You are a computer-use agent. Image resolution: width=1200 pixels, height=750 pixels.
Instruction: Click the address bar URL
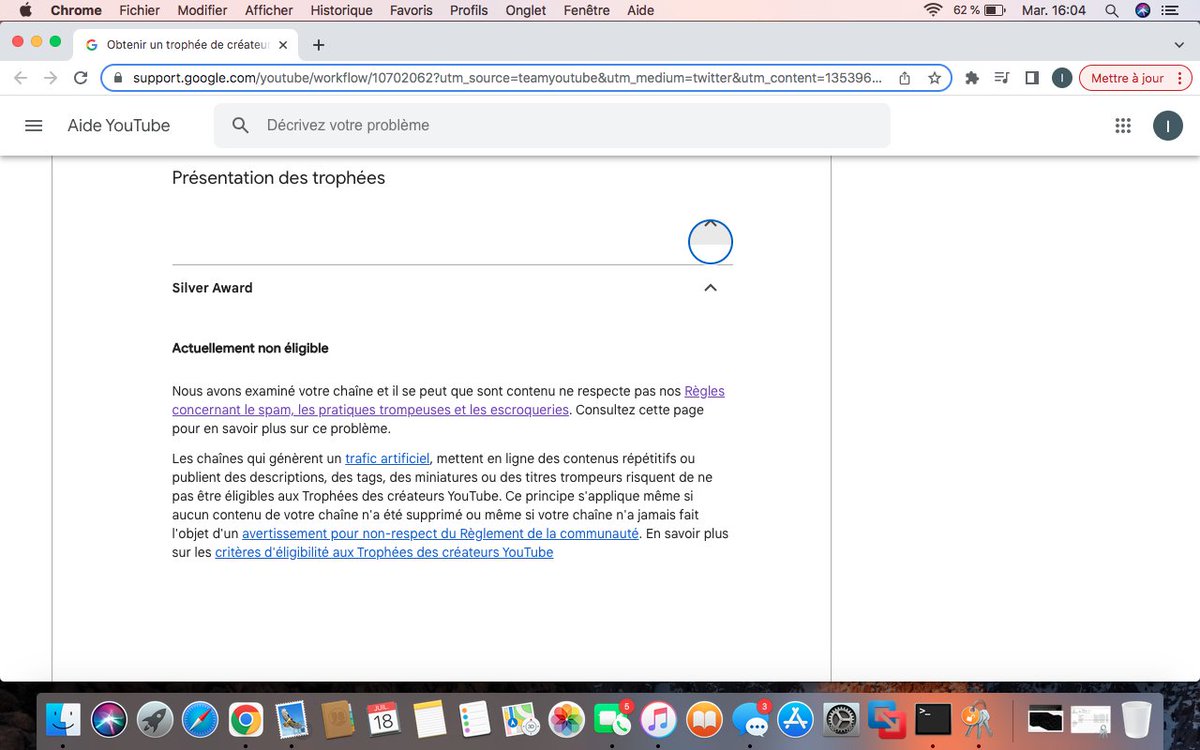[508, 78]
